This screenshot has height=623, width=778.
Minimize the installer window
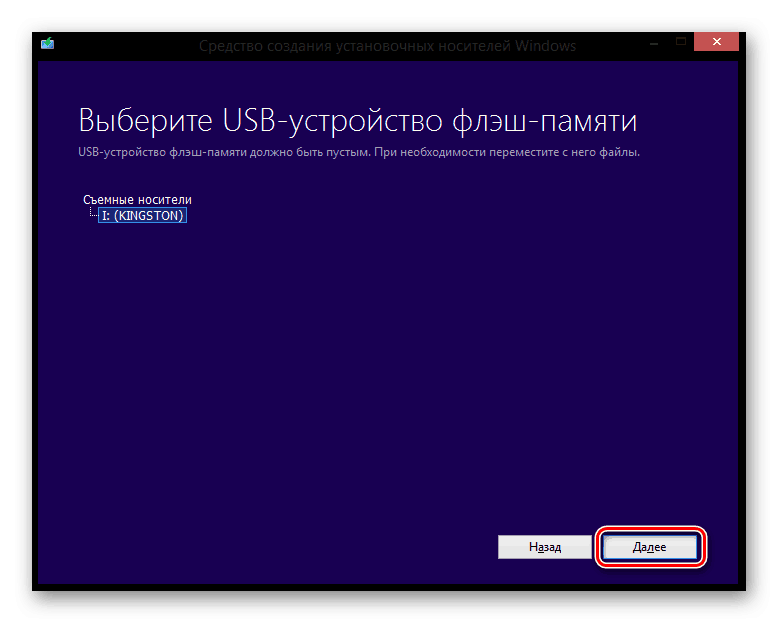coord(654,41)
